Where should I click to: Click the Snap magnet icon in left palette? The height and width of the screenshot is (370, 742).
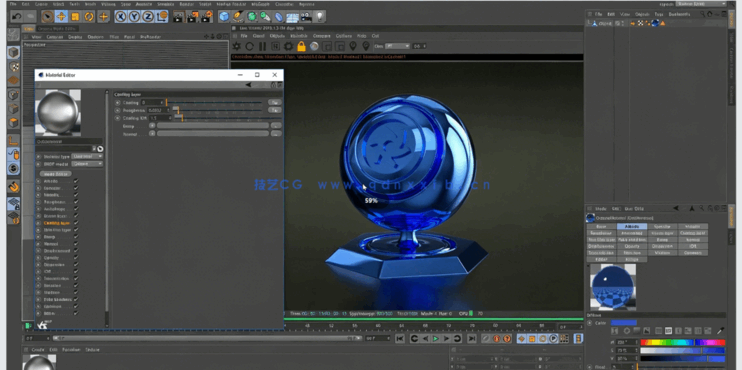(14, 187)
